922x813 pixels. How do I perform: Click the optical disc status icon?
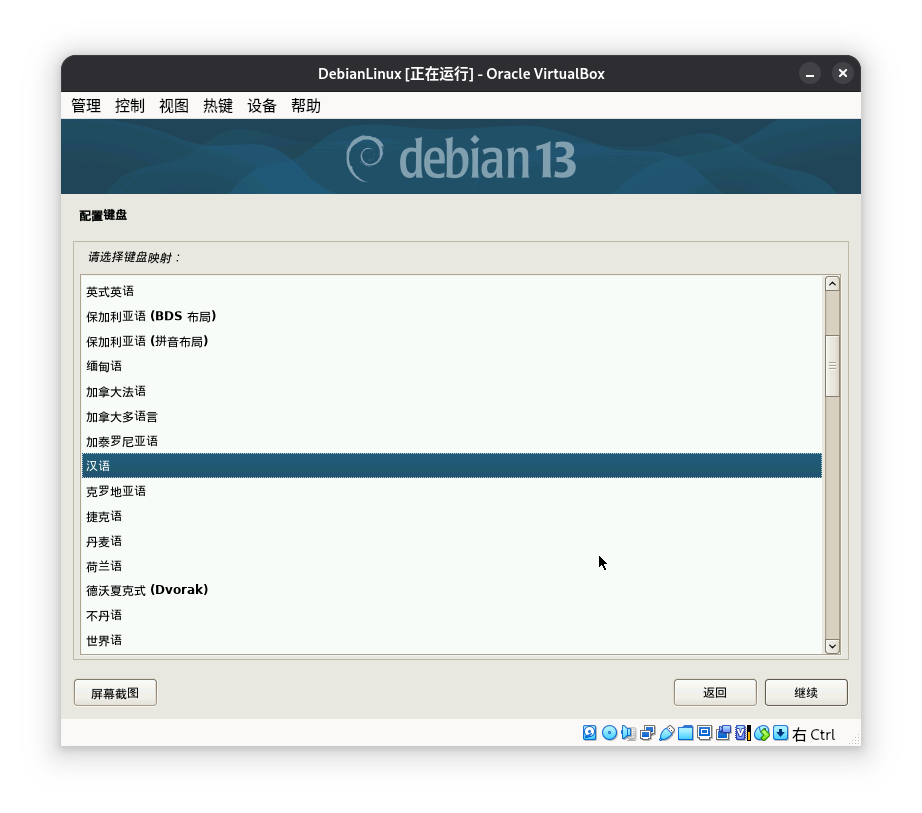point(609,732)
